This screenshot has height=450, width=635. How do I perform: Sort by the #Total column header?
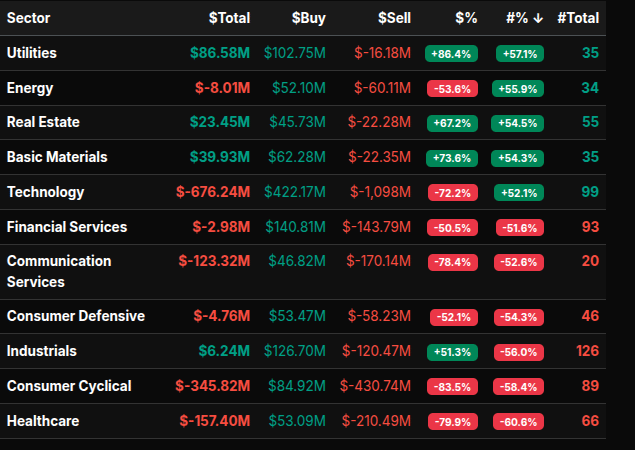tap(578, 18)
